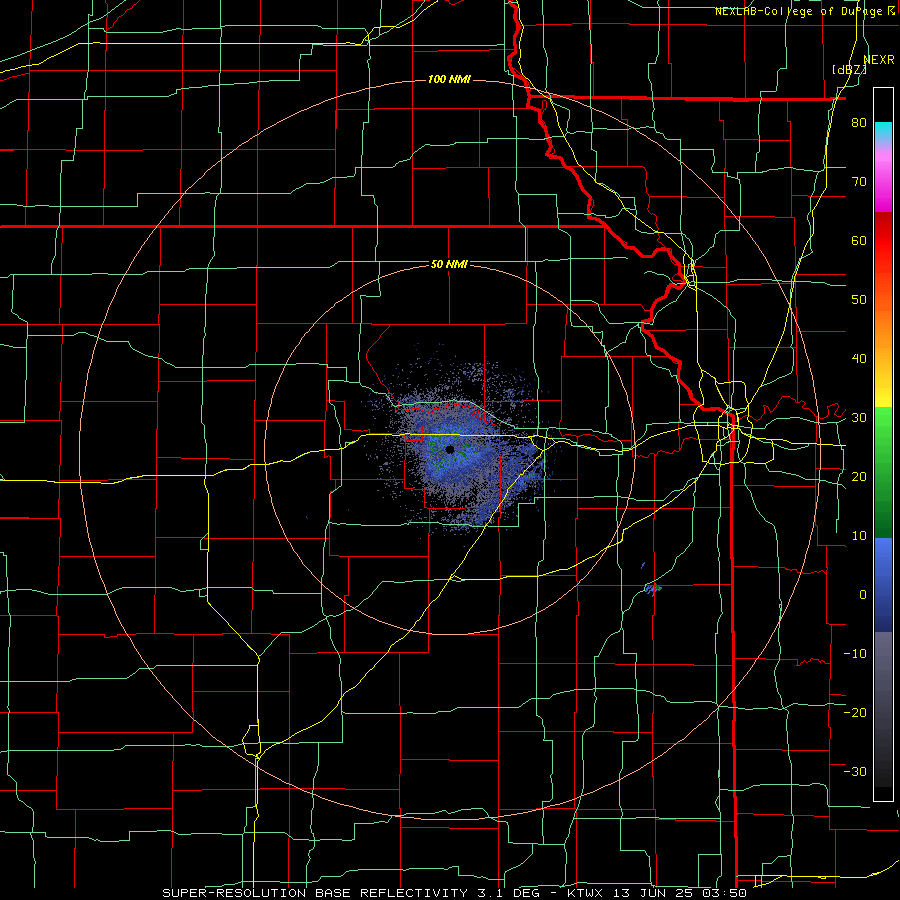900x900 pixels.
Task: Click the small isolated blue echo southeast of radar
Action: (x=653, y=588)
